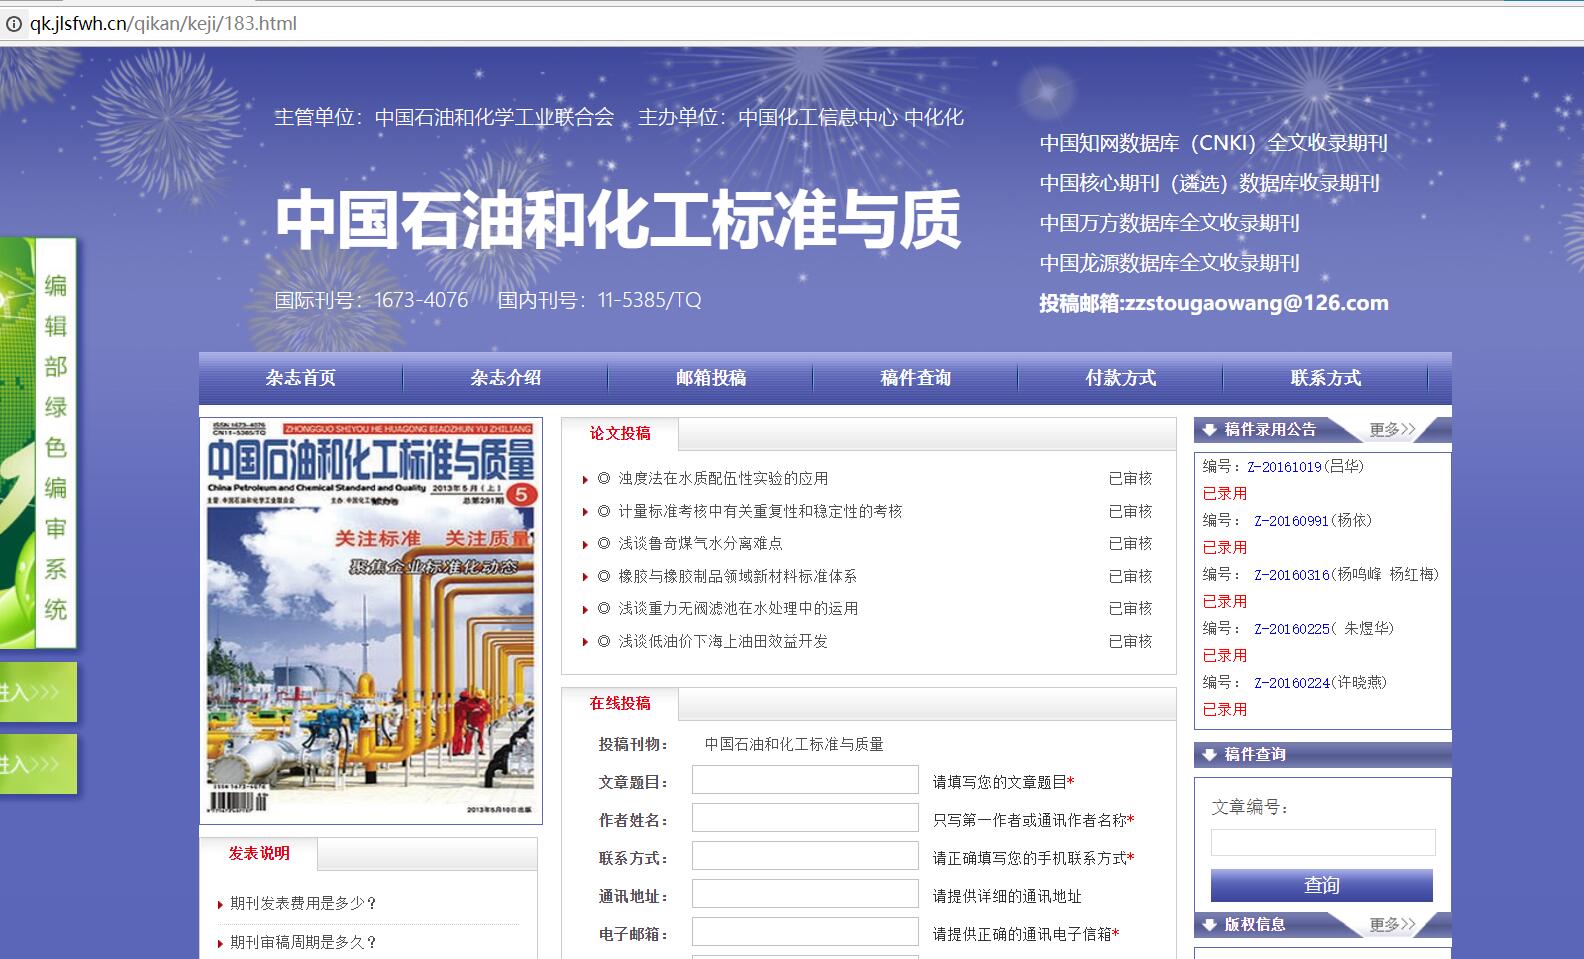The height and width of the screenshot is (959, 1584).
Task: Open article 浅谈低油价下海上油田效益开发
Action: pyautogui.click(x=723, y=641)
